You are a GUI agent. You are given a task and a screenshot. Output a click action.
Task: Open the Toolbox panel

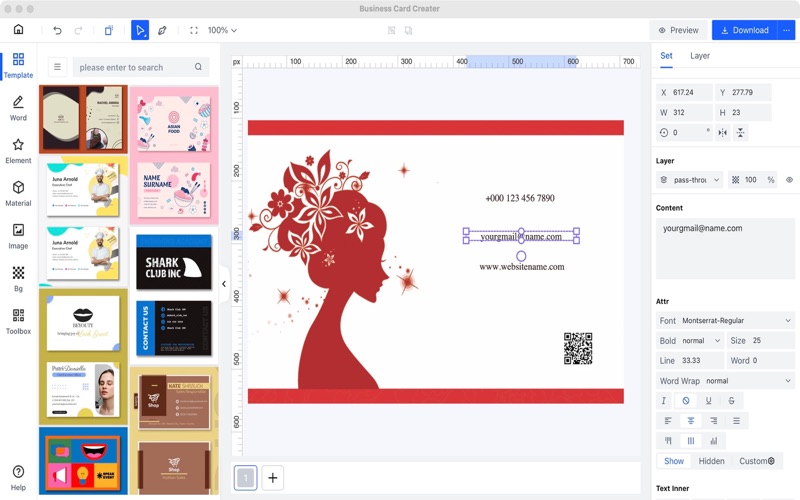tap(18, 321)
